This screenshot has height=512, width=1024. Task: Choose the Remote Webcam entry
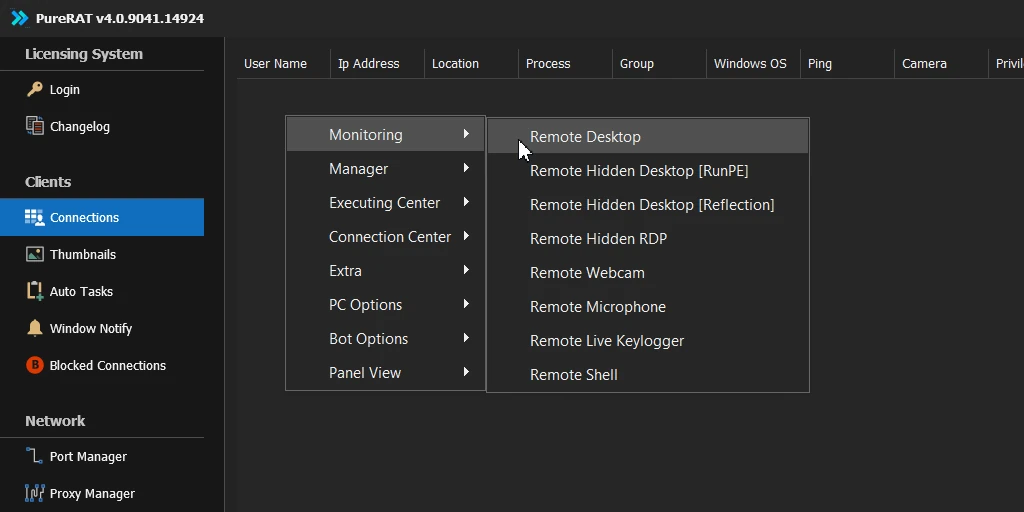click(x=648, y=272)
